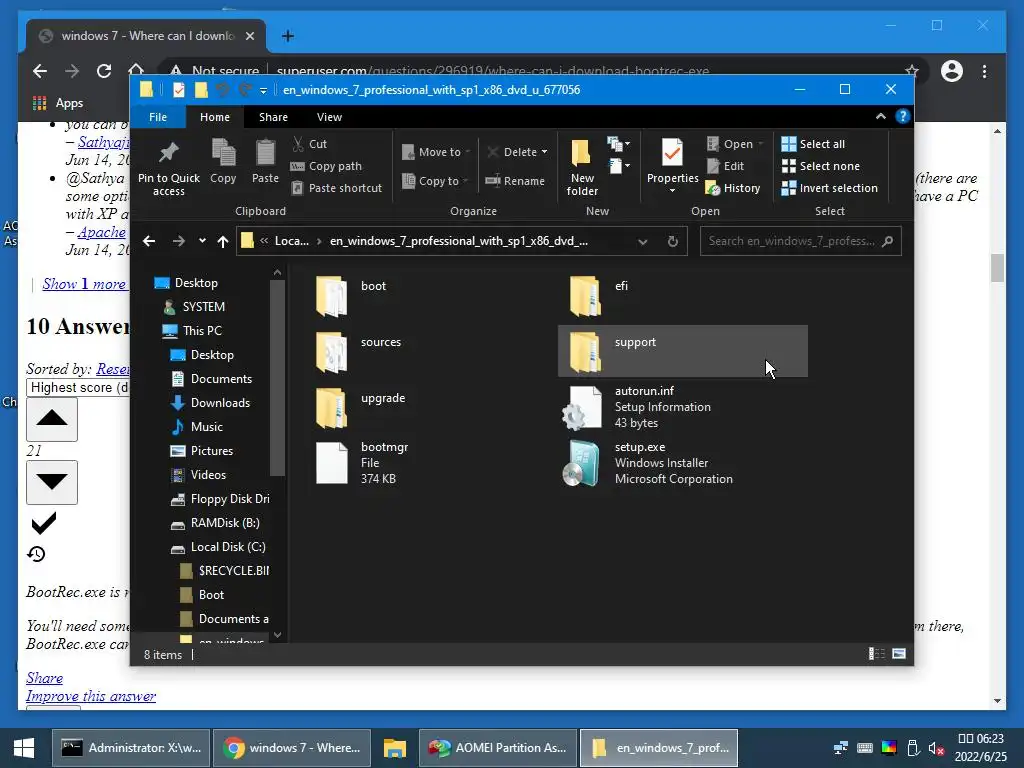The height and width of the screenshot is (768, 1024).
Task: Select the boot folder
Action: click(x=431, y=295)
